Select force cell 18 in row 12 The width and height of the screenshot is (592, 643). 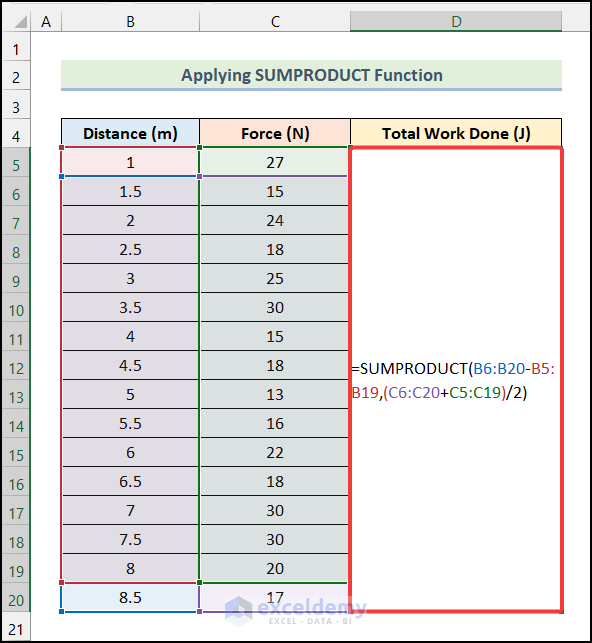click(x=275, y=365)
